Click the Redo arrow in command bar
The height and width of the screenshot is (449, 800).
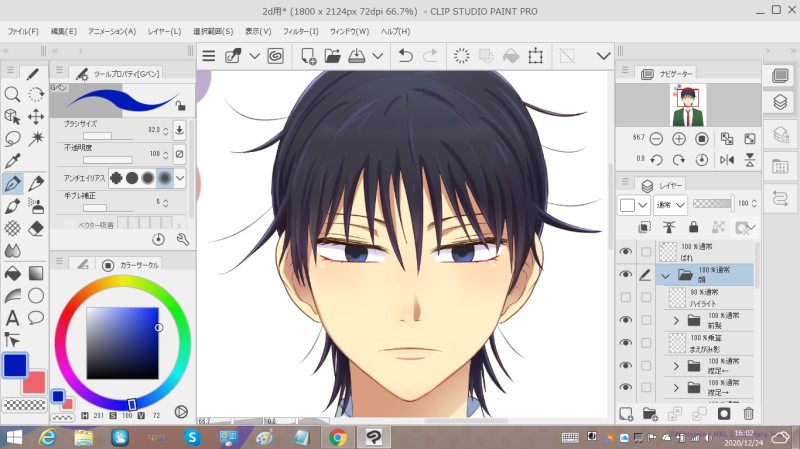430,56
